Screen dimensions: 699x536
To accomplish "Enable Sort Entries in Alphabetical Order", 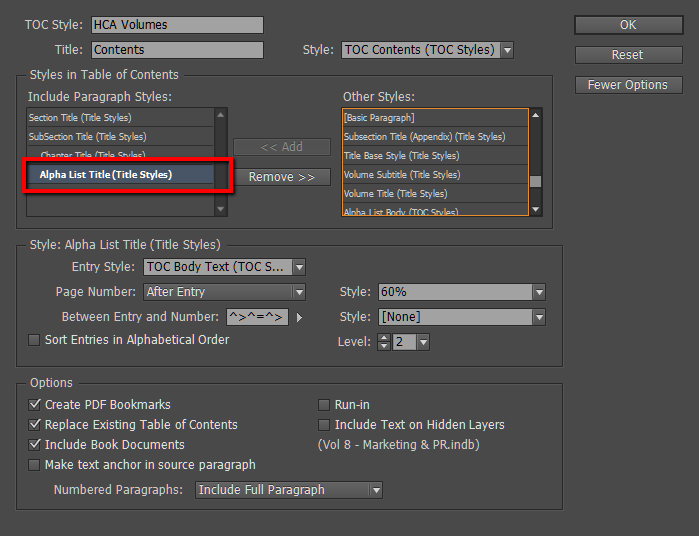I will (34, 340).
